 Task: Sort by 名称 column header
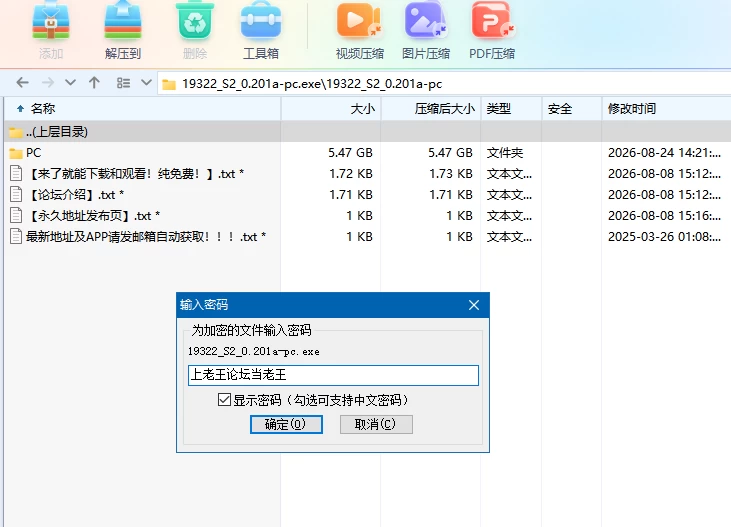tap(143, 109)
